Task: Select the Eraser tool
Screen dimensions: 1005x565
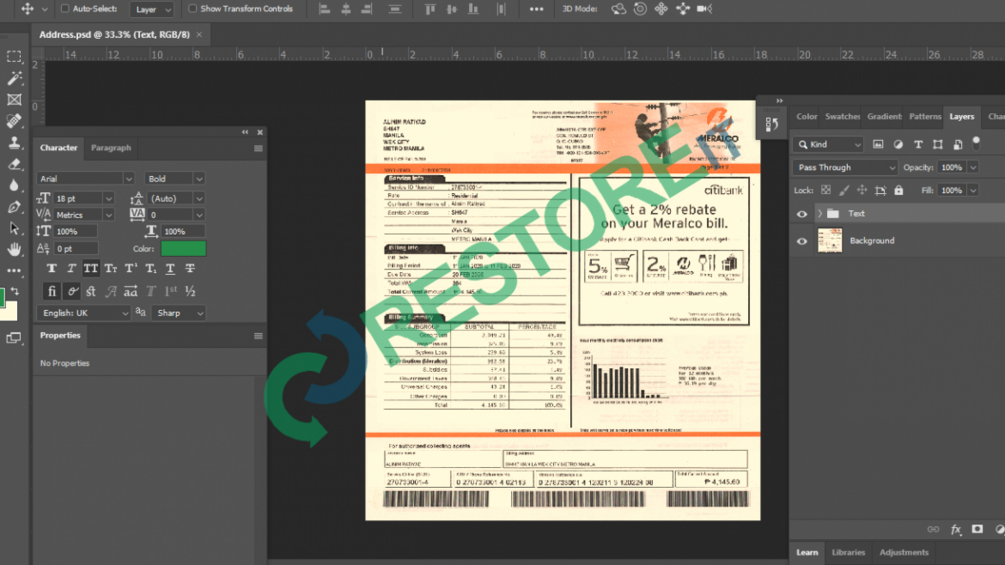Action: 13,164
